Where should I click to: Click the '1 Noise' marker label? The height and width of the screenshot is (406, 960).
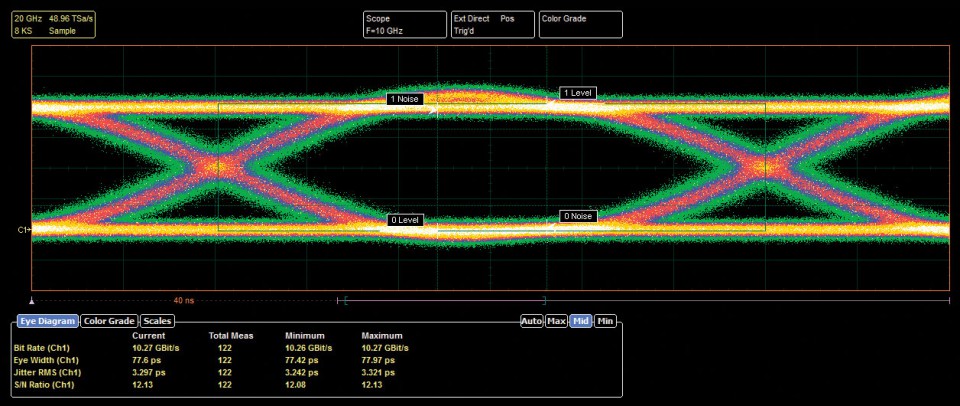coord(407,99)
